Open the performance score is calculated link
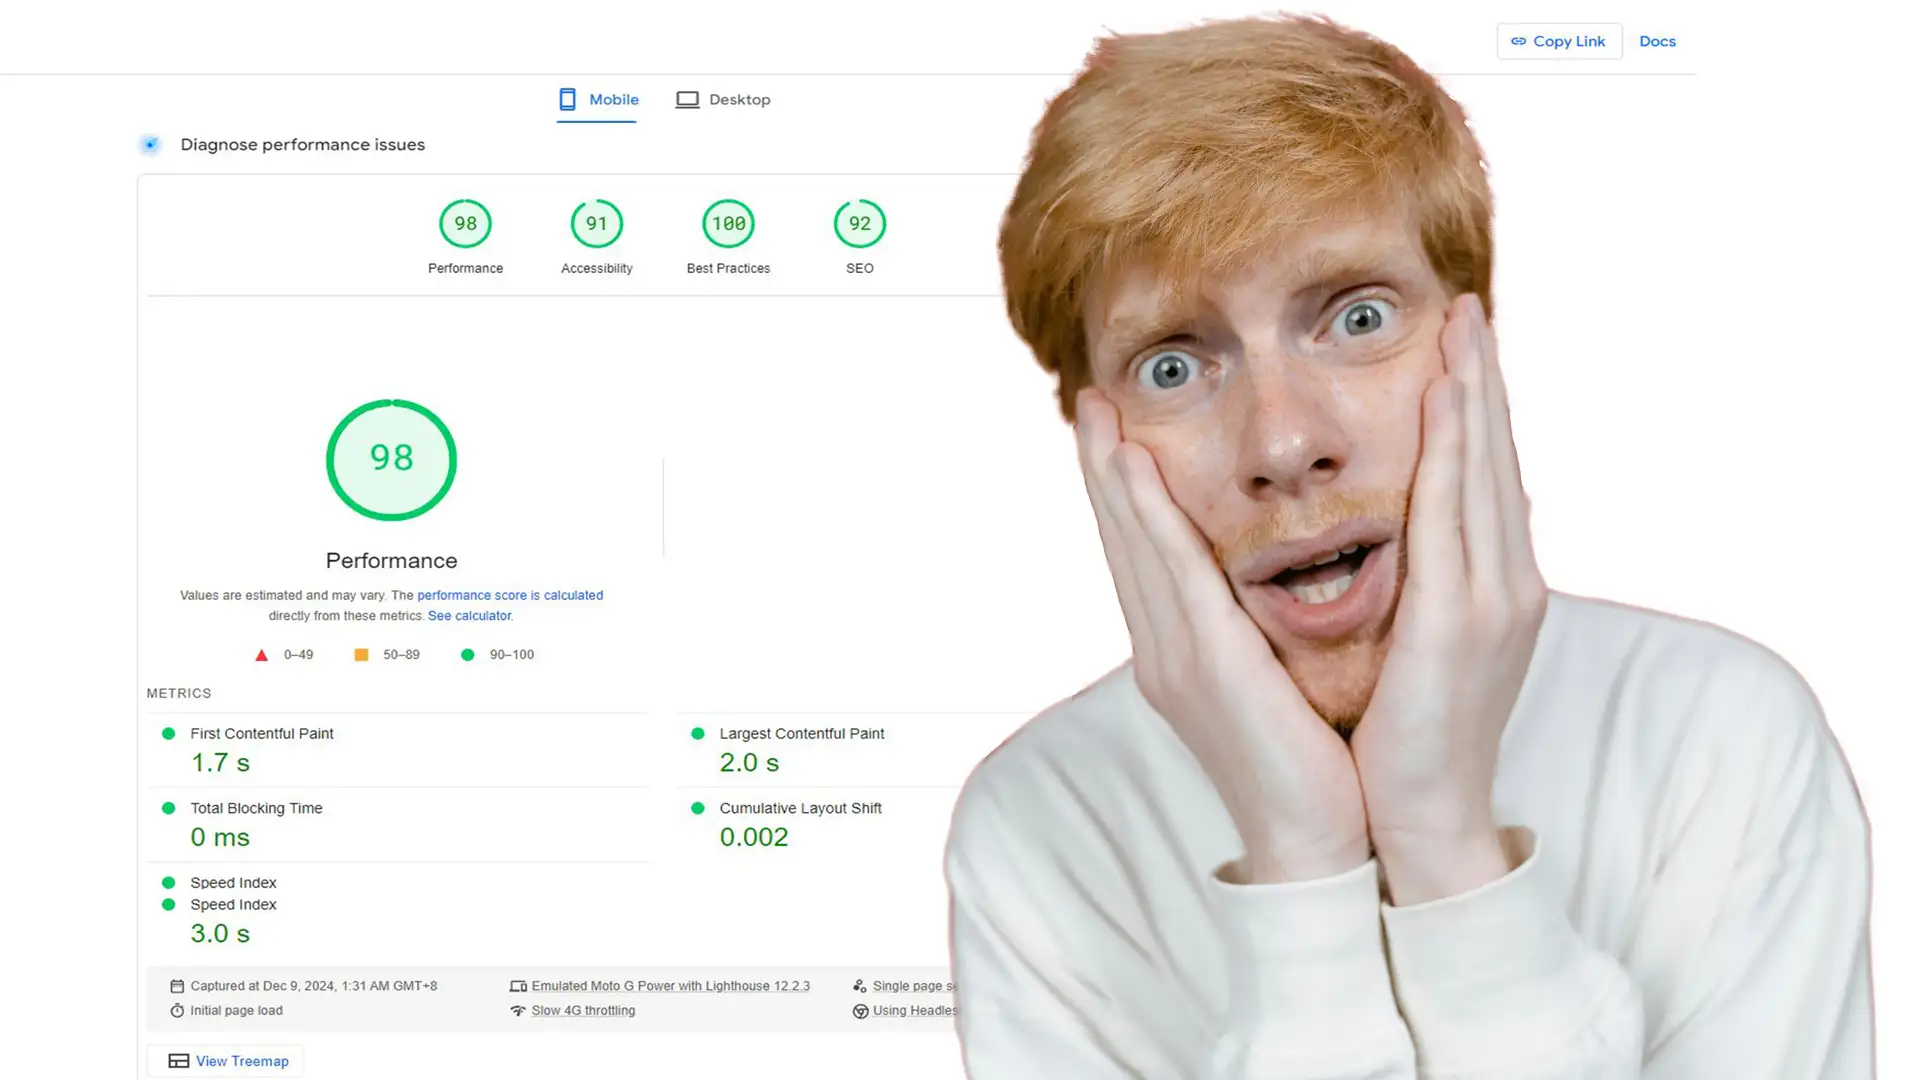Screen dimensions: 1920x1080 509,595
